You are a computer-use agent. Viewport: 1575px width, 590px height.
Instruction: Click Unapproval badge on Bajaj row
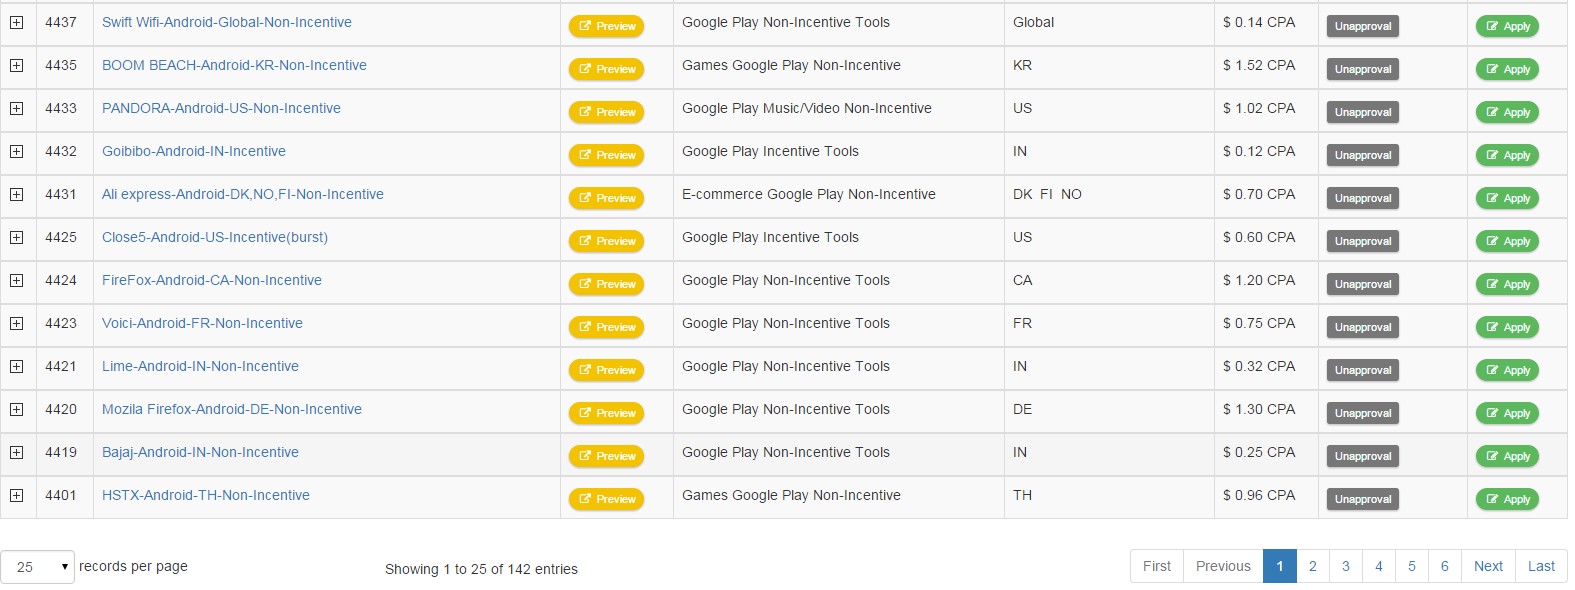point(1362,456)
